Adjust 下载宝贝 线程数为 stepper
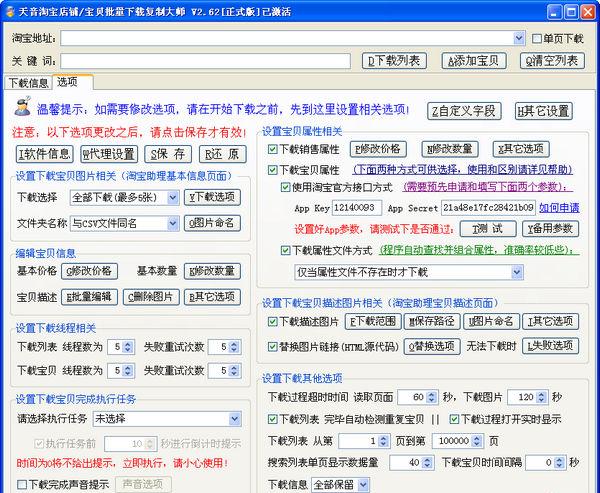Image resolution: width=600 pixels, height=493 pixels. (128, 371)
